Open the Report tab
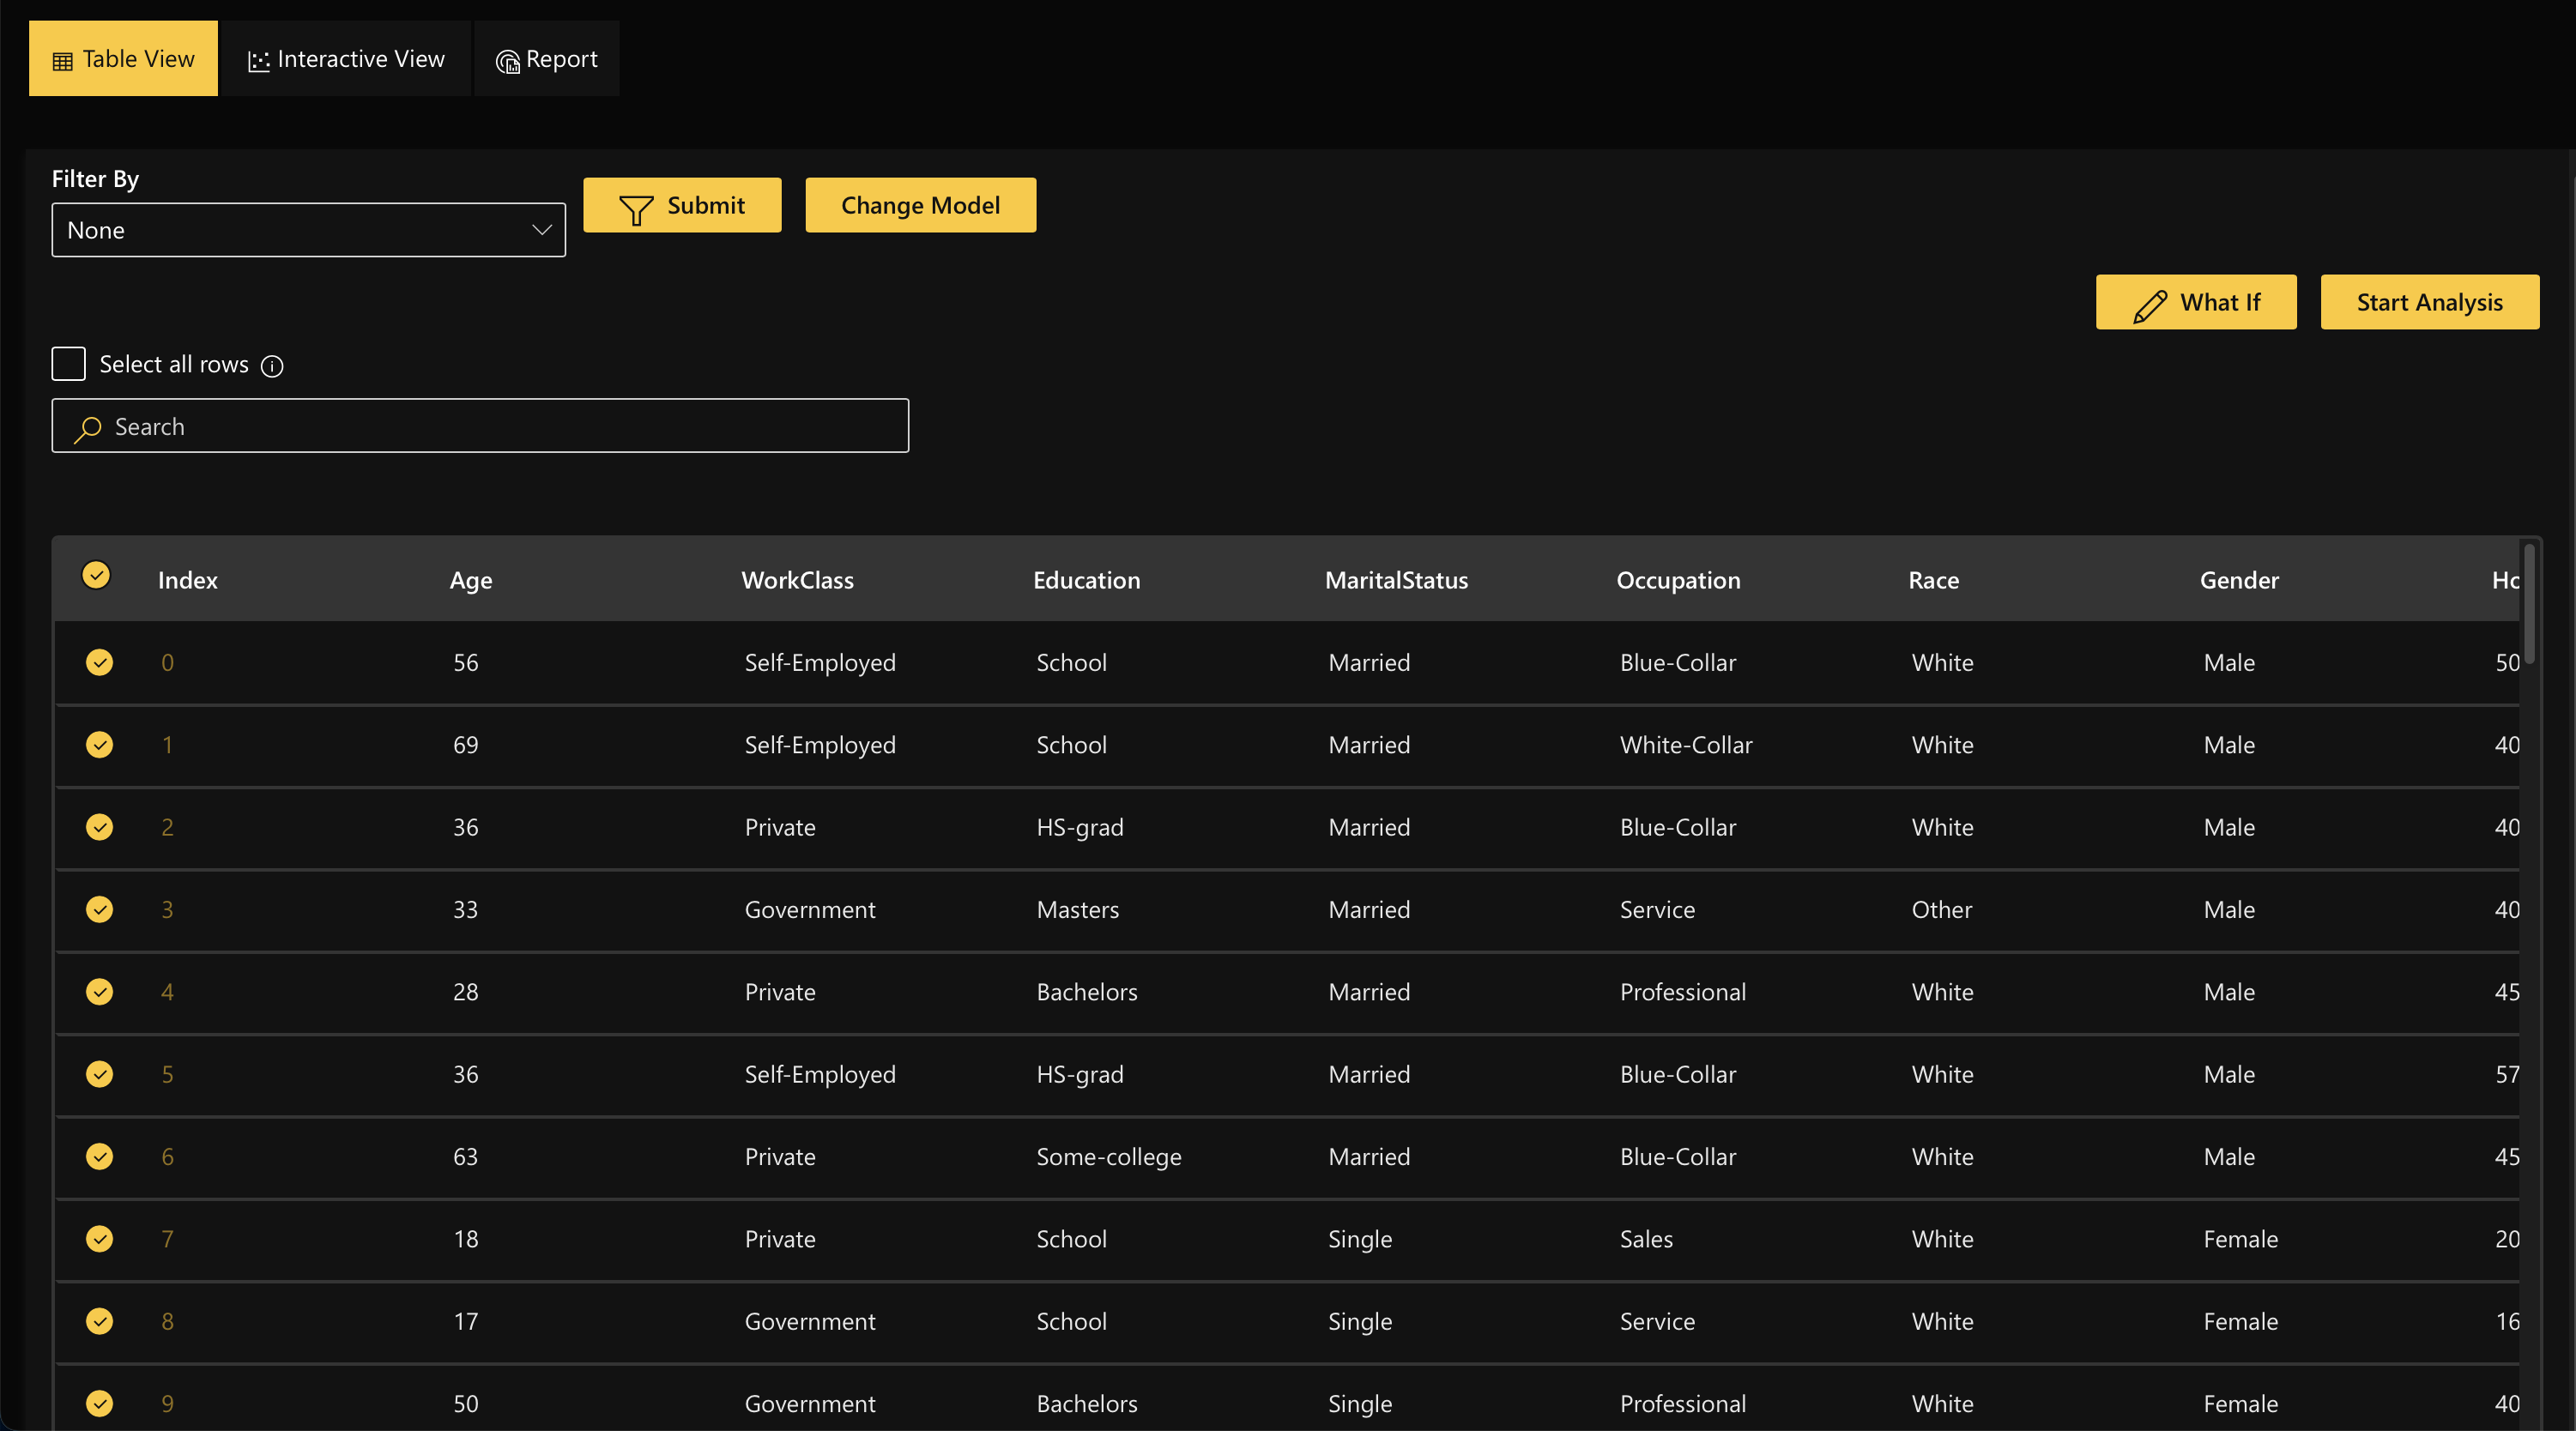 (x=547, y=59)
